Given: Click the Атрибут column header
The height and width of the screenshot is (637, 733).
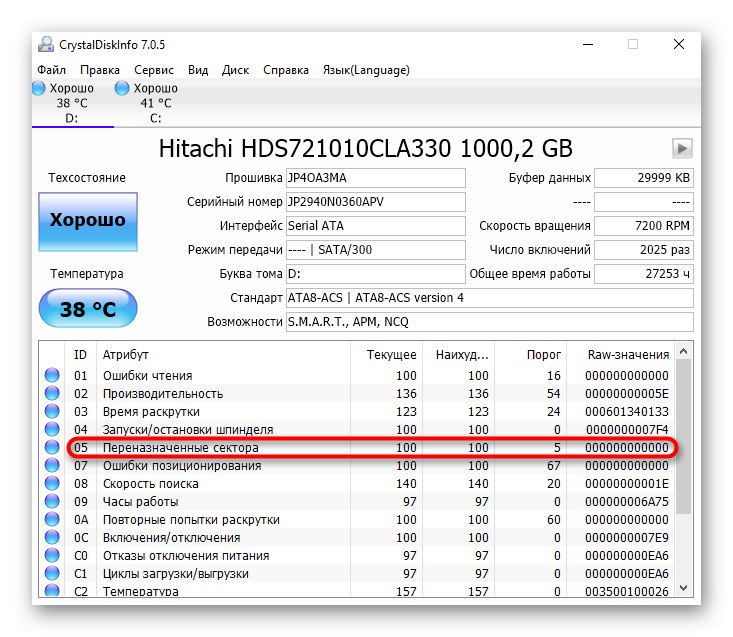Looking at the screenshot, I should click(x=126, y=355).
